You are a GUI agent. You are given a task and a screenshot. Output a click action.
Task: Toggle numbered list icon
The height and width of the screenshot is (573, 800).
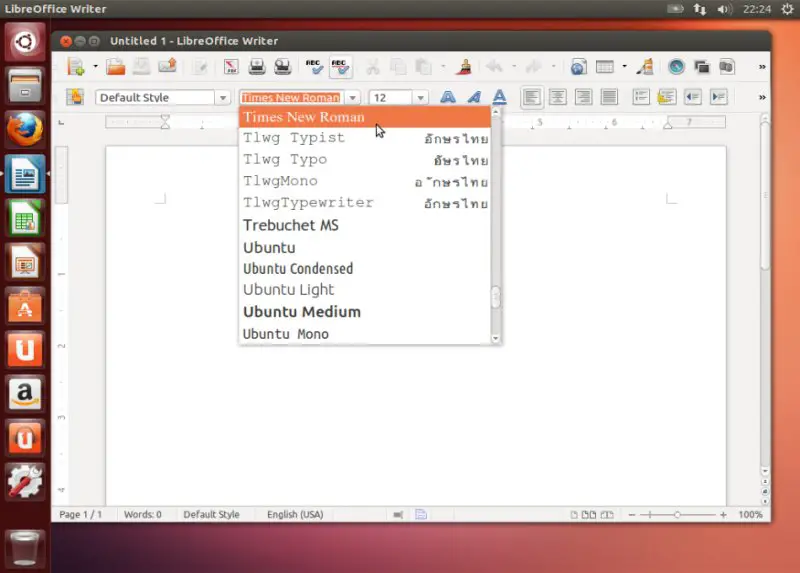(x=641, y=97)
